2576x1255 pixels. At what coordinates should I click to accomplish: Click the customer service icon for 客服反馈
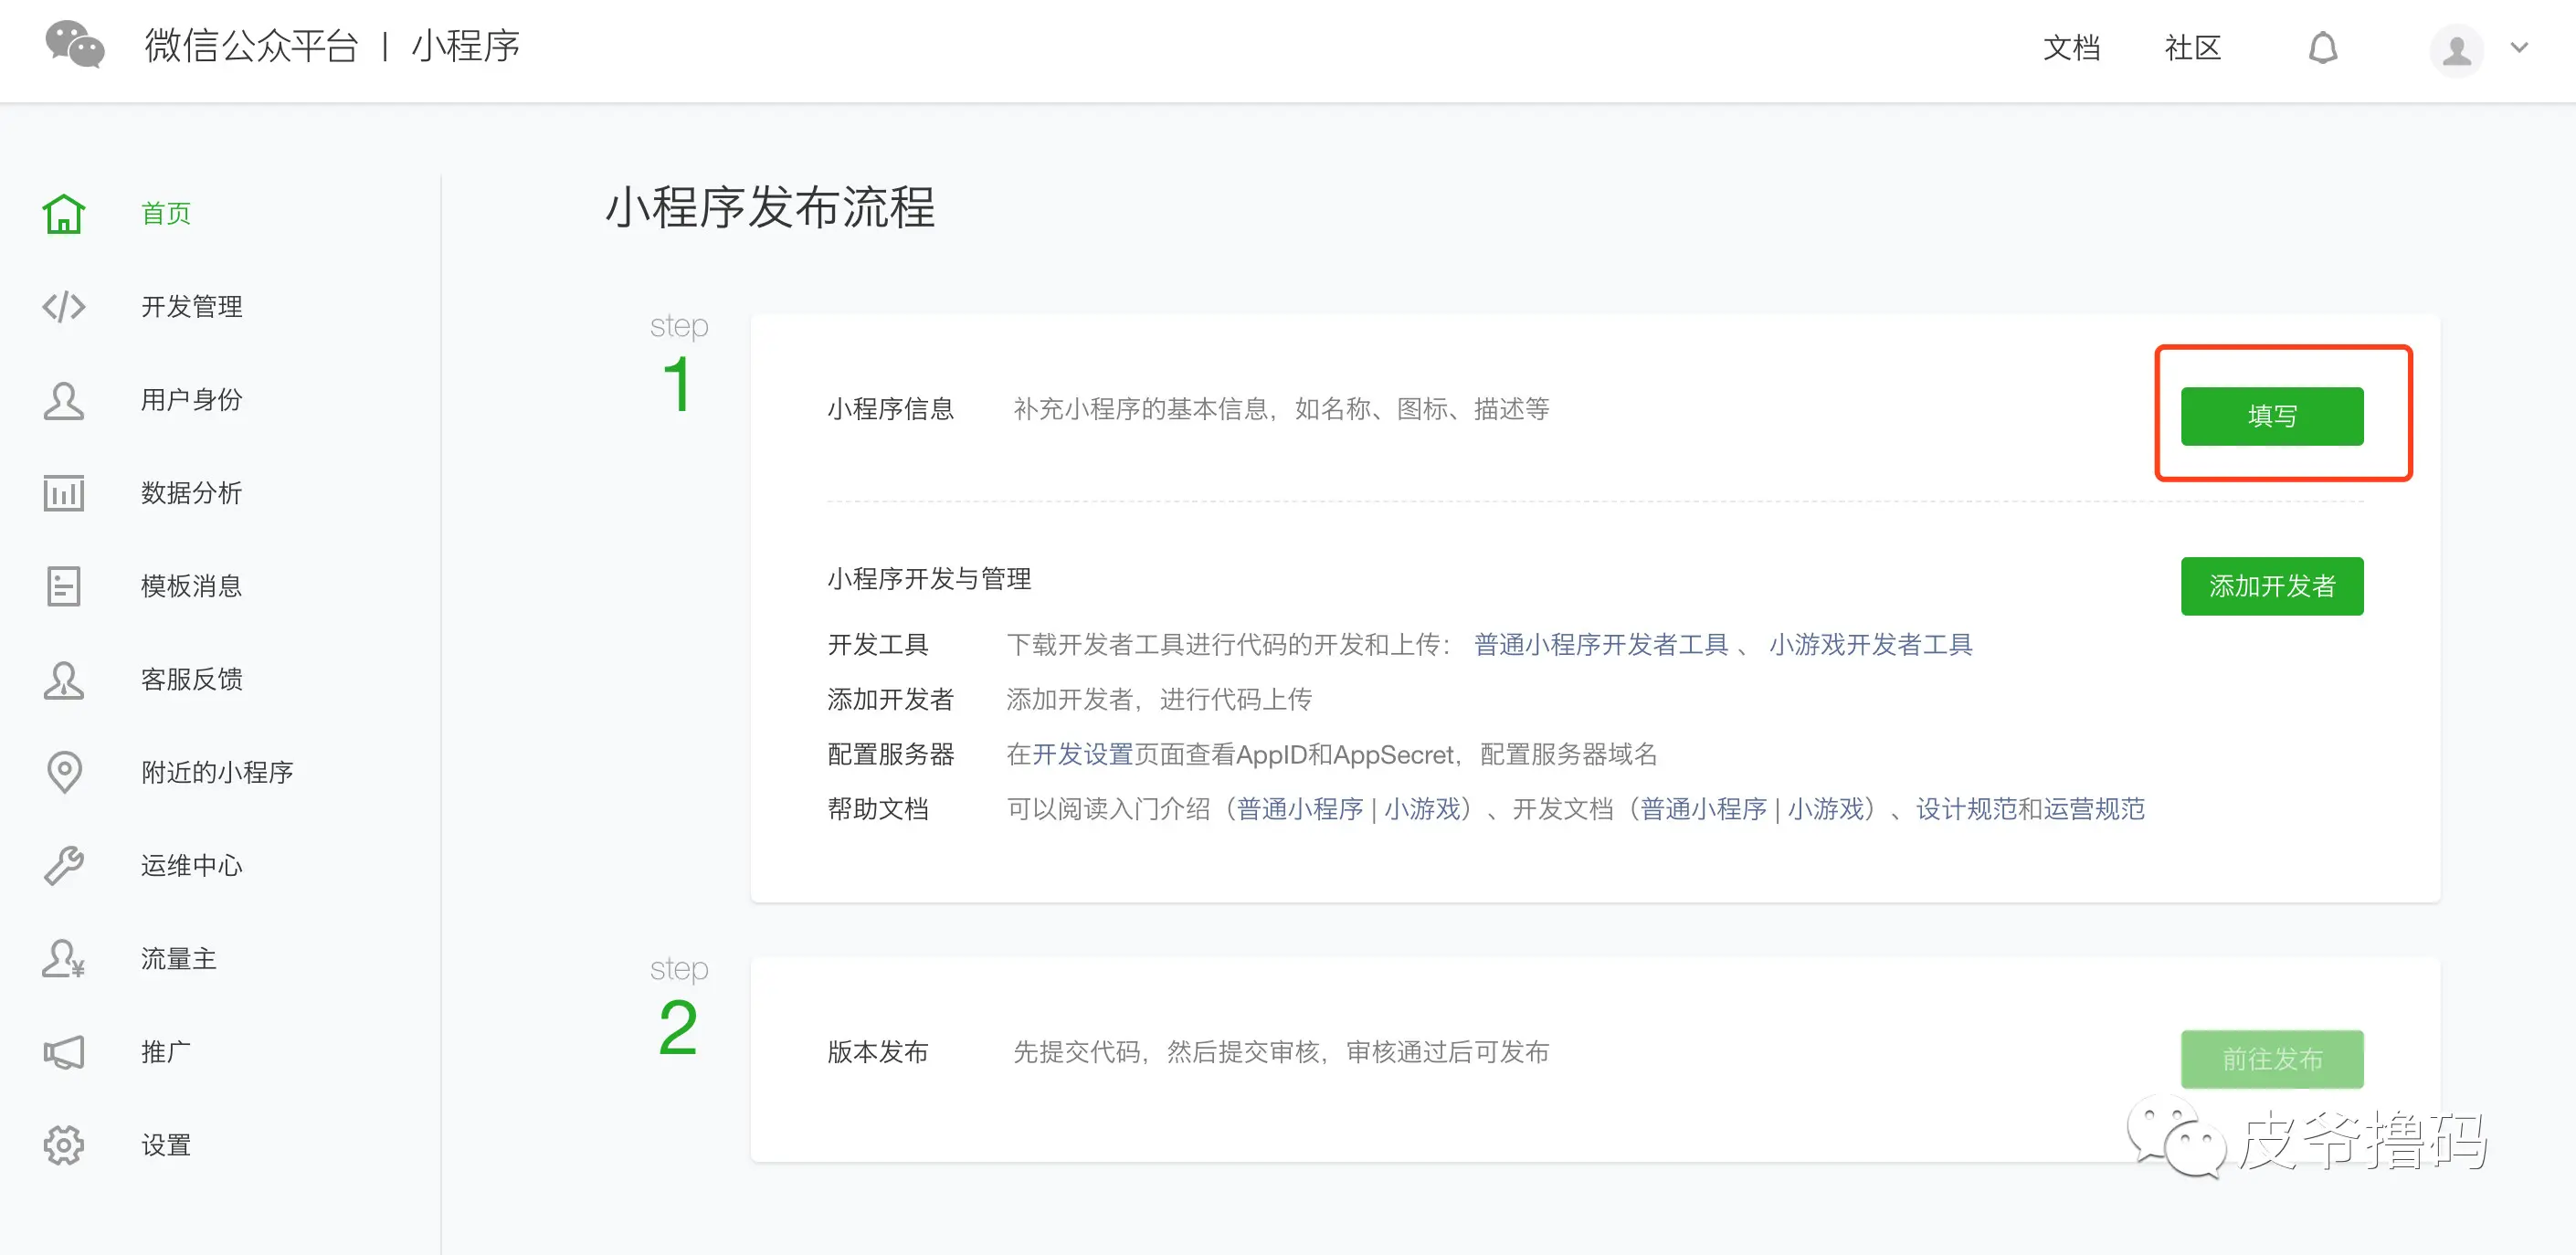pyautogui.click(x=64, y=680)
